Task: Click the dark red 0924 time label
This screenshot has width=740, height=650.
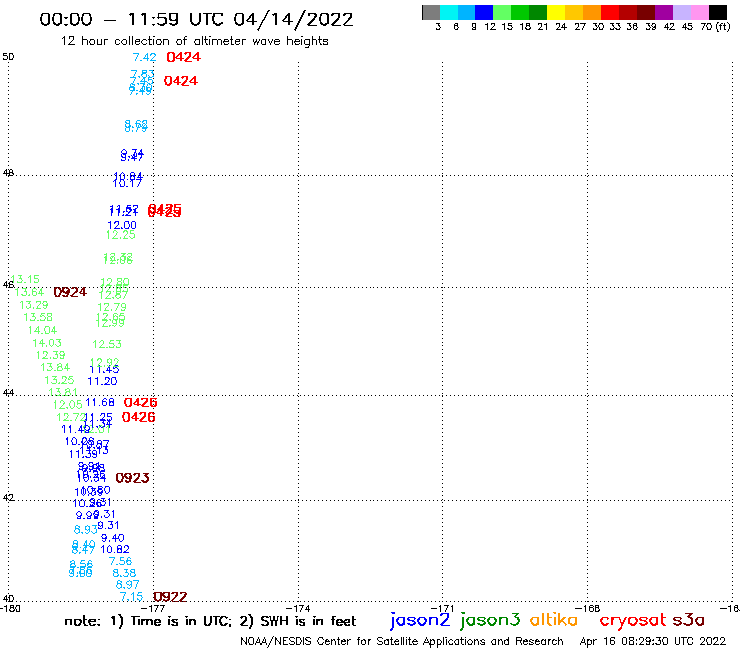Action: coord(70,292)
